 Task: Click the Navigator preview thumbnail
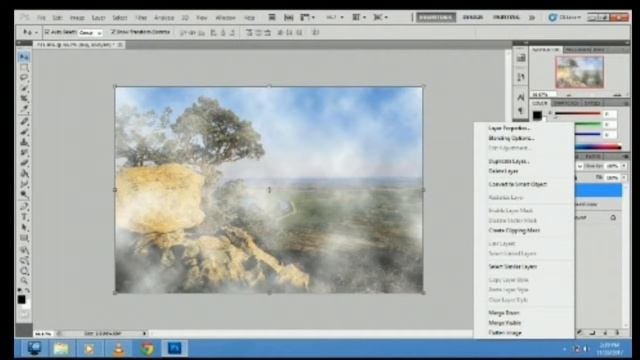click(579, 72)
